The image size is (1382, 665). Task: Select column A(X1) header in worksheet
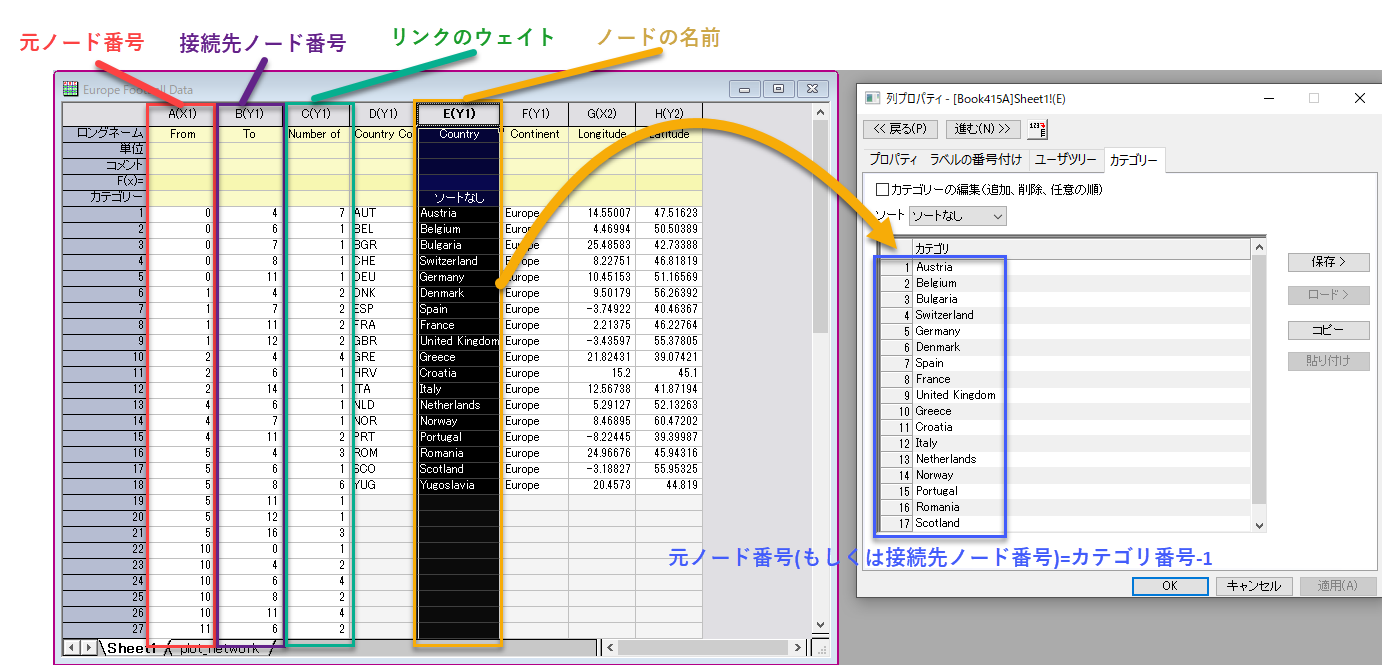pos(182,114)
